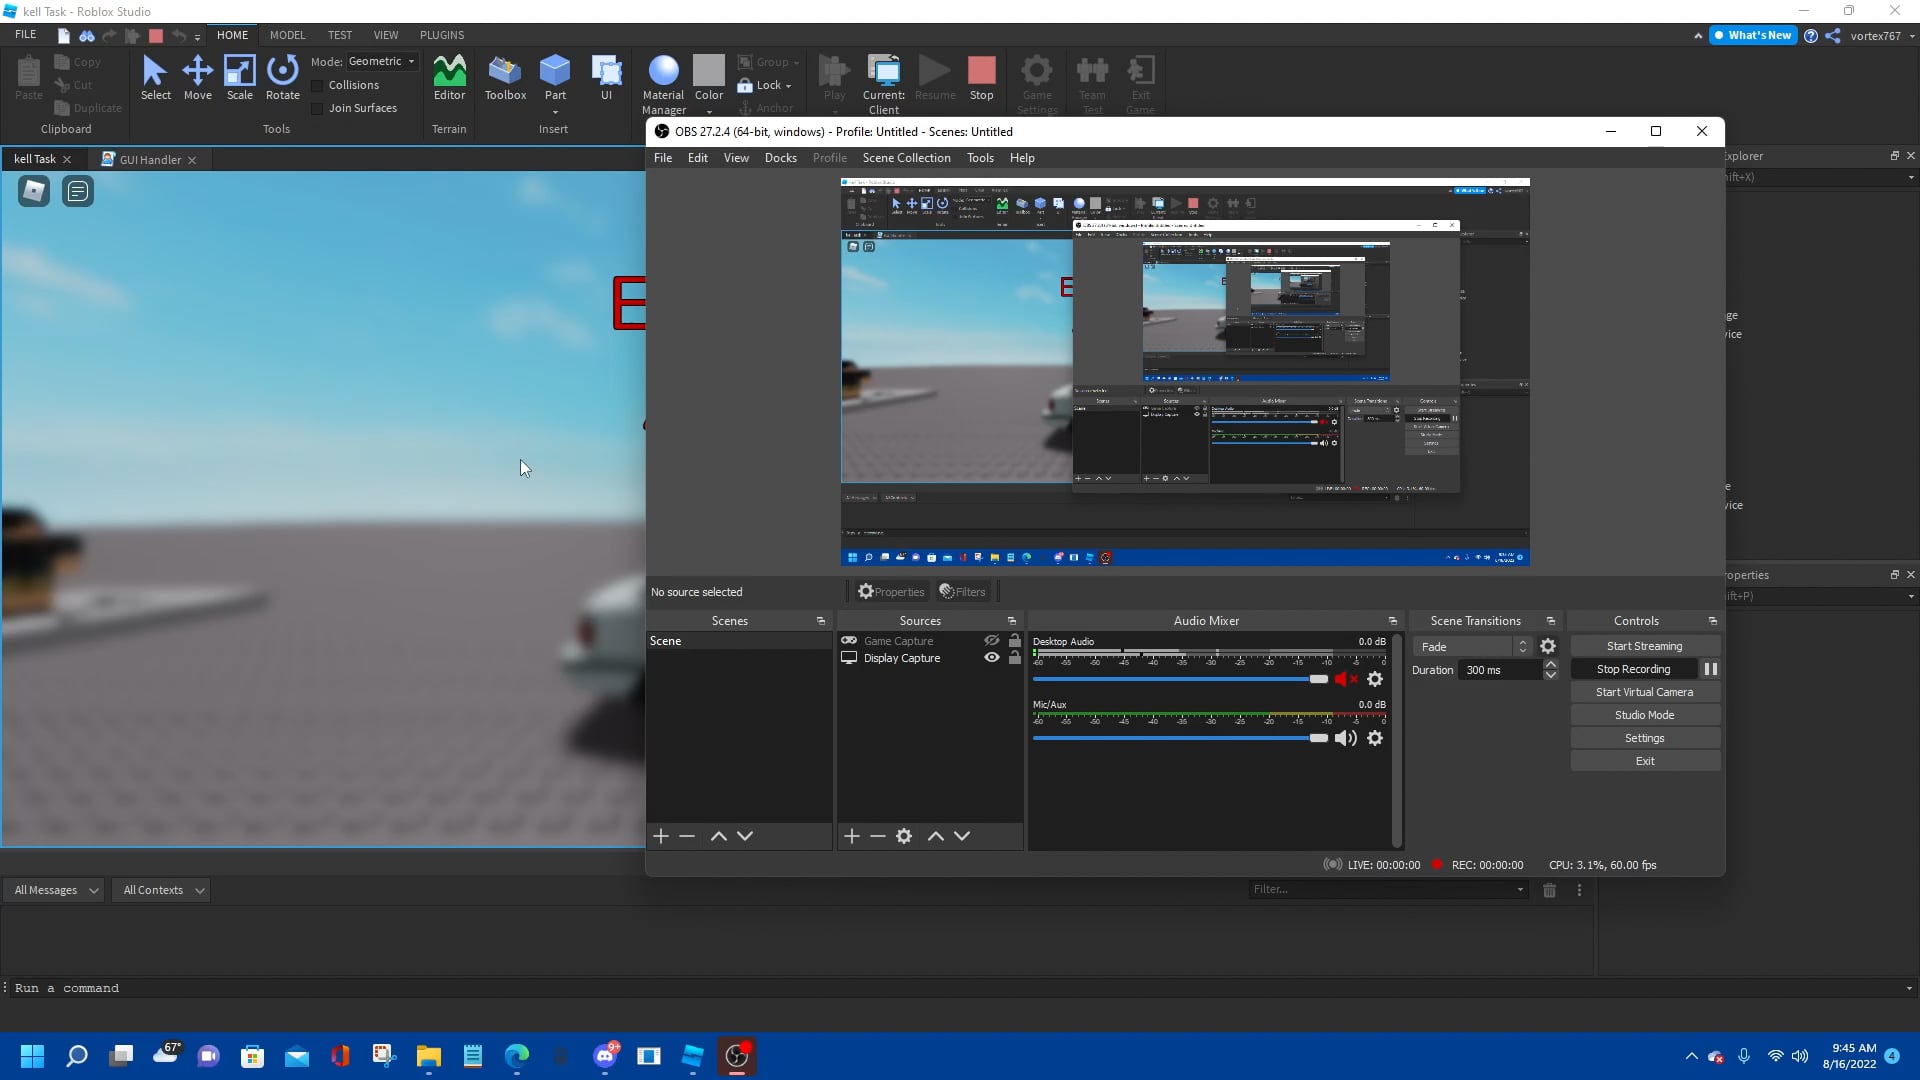Choose the Scale tool in Roblox Studio

(x=239, y=78)
